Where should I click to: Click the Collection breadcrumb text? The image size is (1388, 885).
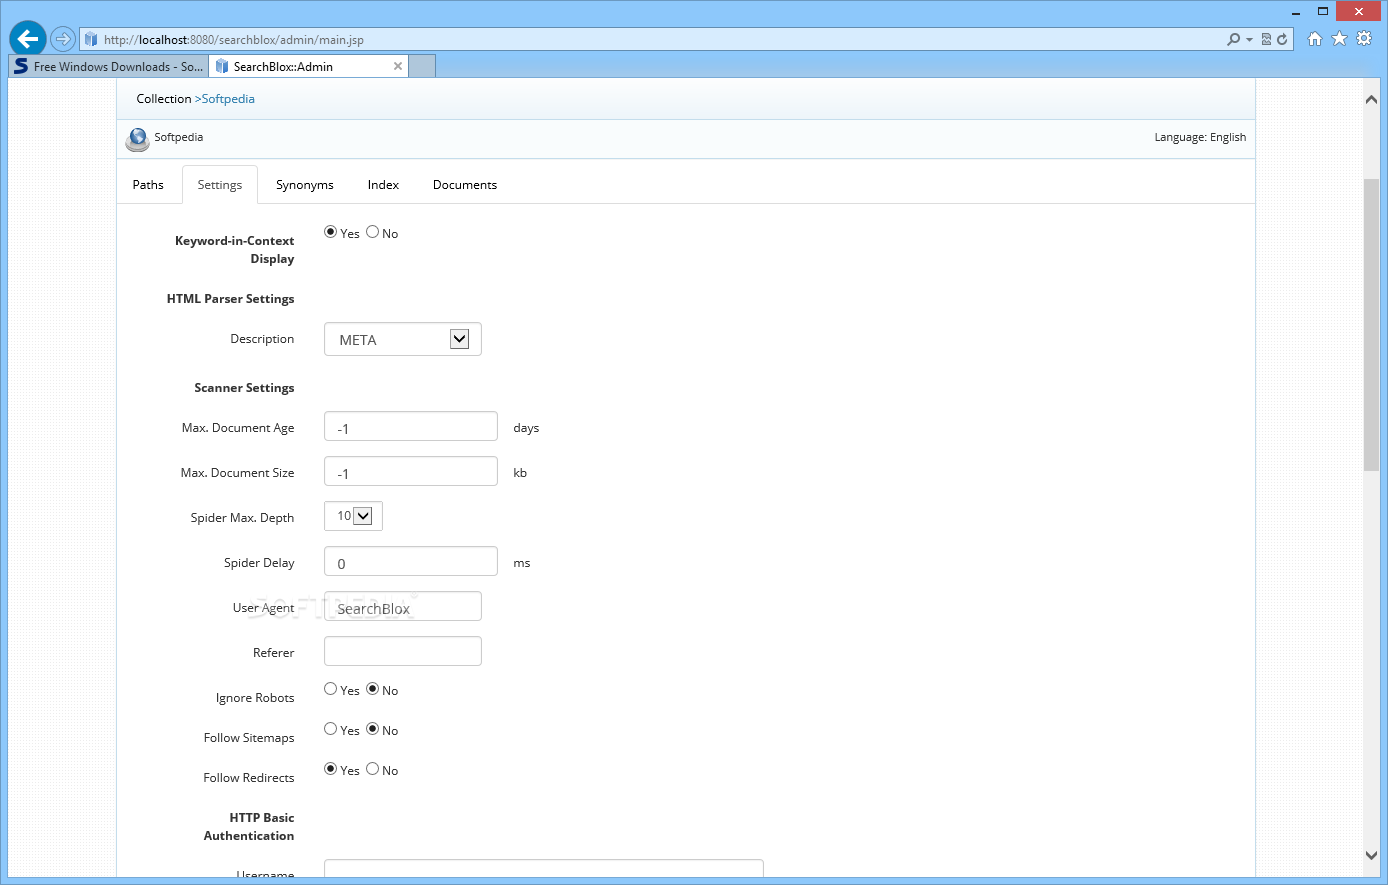tap(164, 99)
